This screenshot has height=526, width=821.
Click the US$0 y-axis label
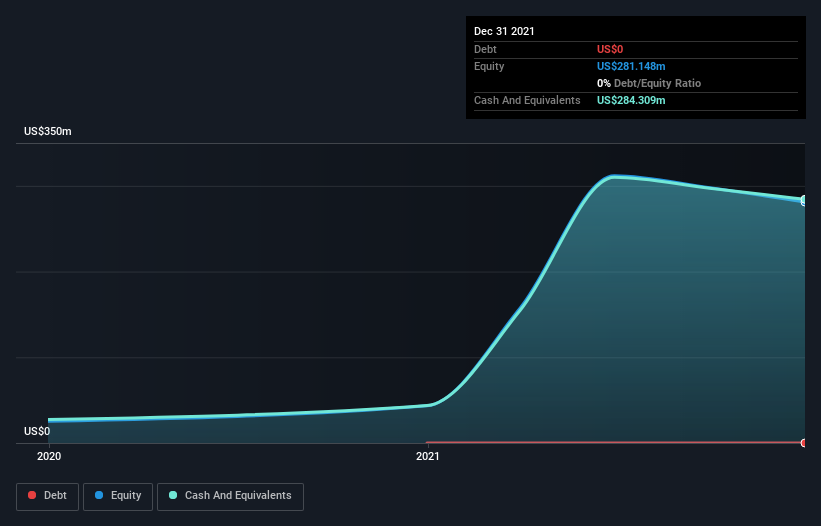pyautogui.click(x=37, y=431)
